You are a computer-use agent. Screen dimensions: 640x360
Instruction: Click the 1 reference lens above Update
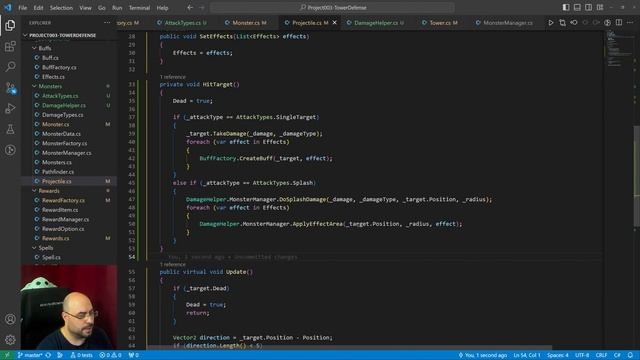pos(173,264)
